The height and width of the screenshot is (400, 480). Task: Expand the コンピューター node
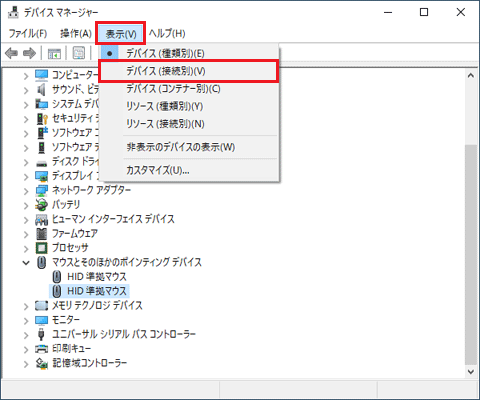tap(26, 76)
